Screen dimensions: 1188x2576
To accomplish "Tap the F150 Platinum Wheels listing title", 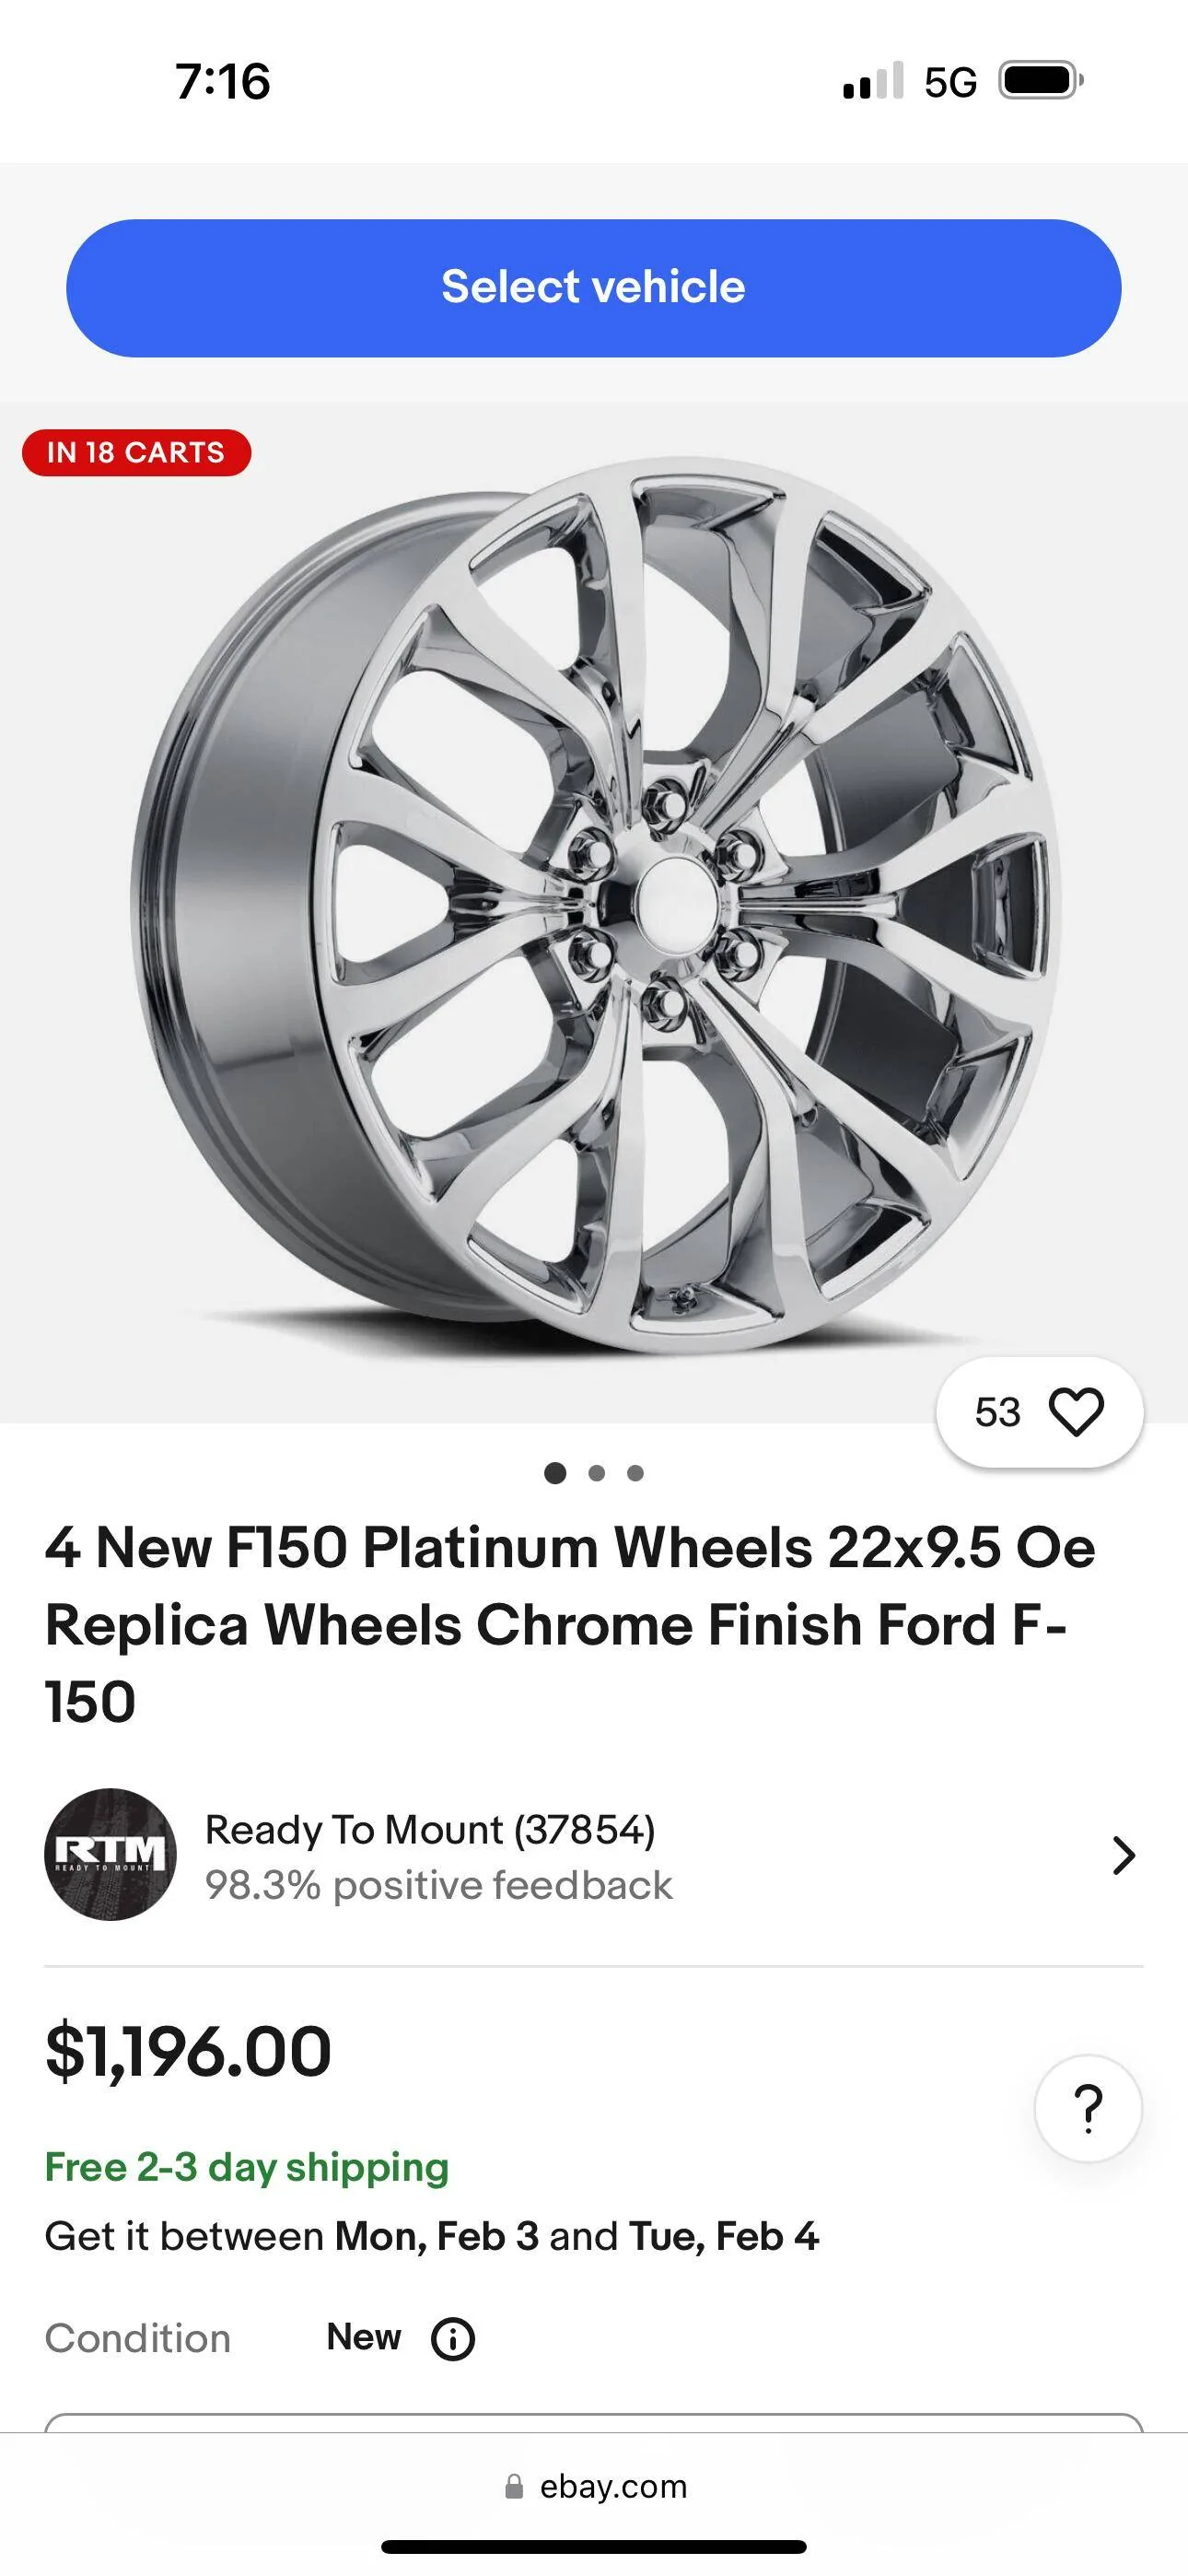I will click(x=570, y=1624).
